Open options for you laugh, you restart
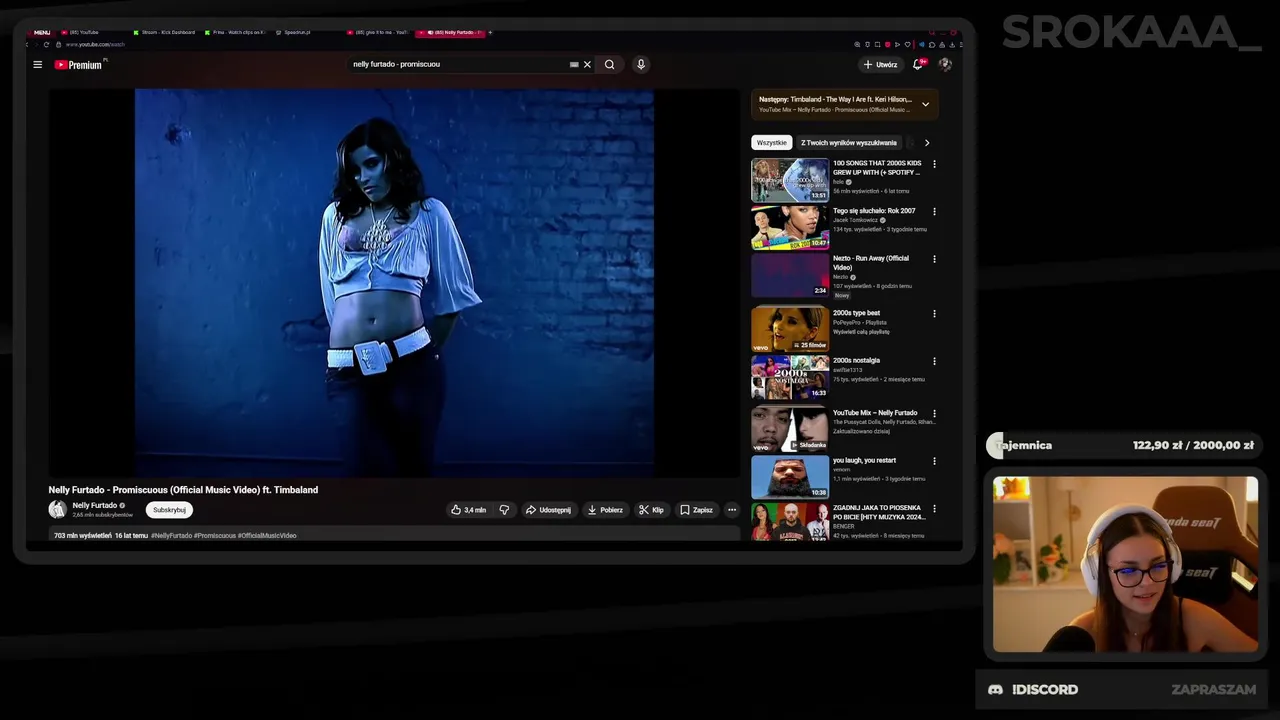The height and width of the screenshot is (720, 1280). click(x=934, y=461)
